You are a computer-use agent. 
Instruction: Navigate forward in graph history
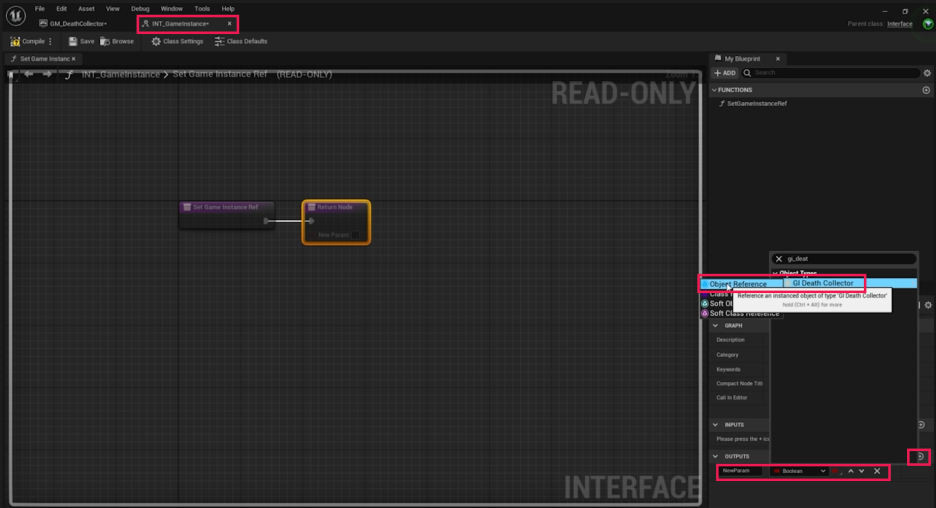pos(47,74)
